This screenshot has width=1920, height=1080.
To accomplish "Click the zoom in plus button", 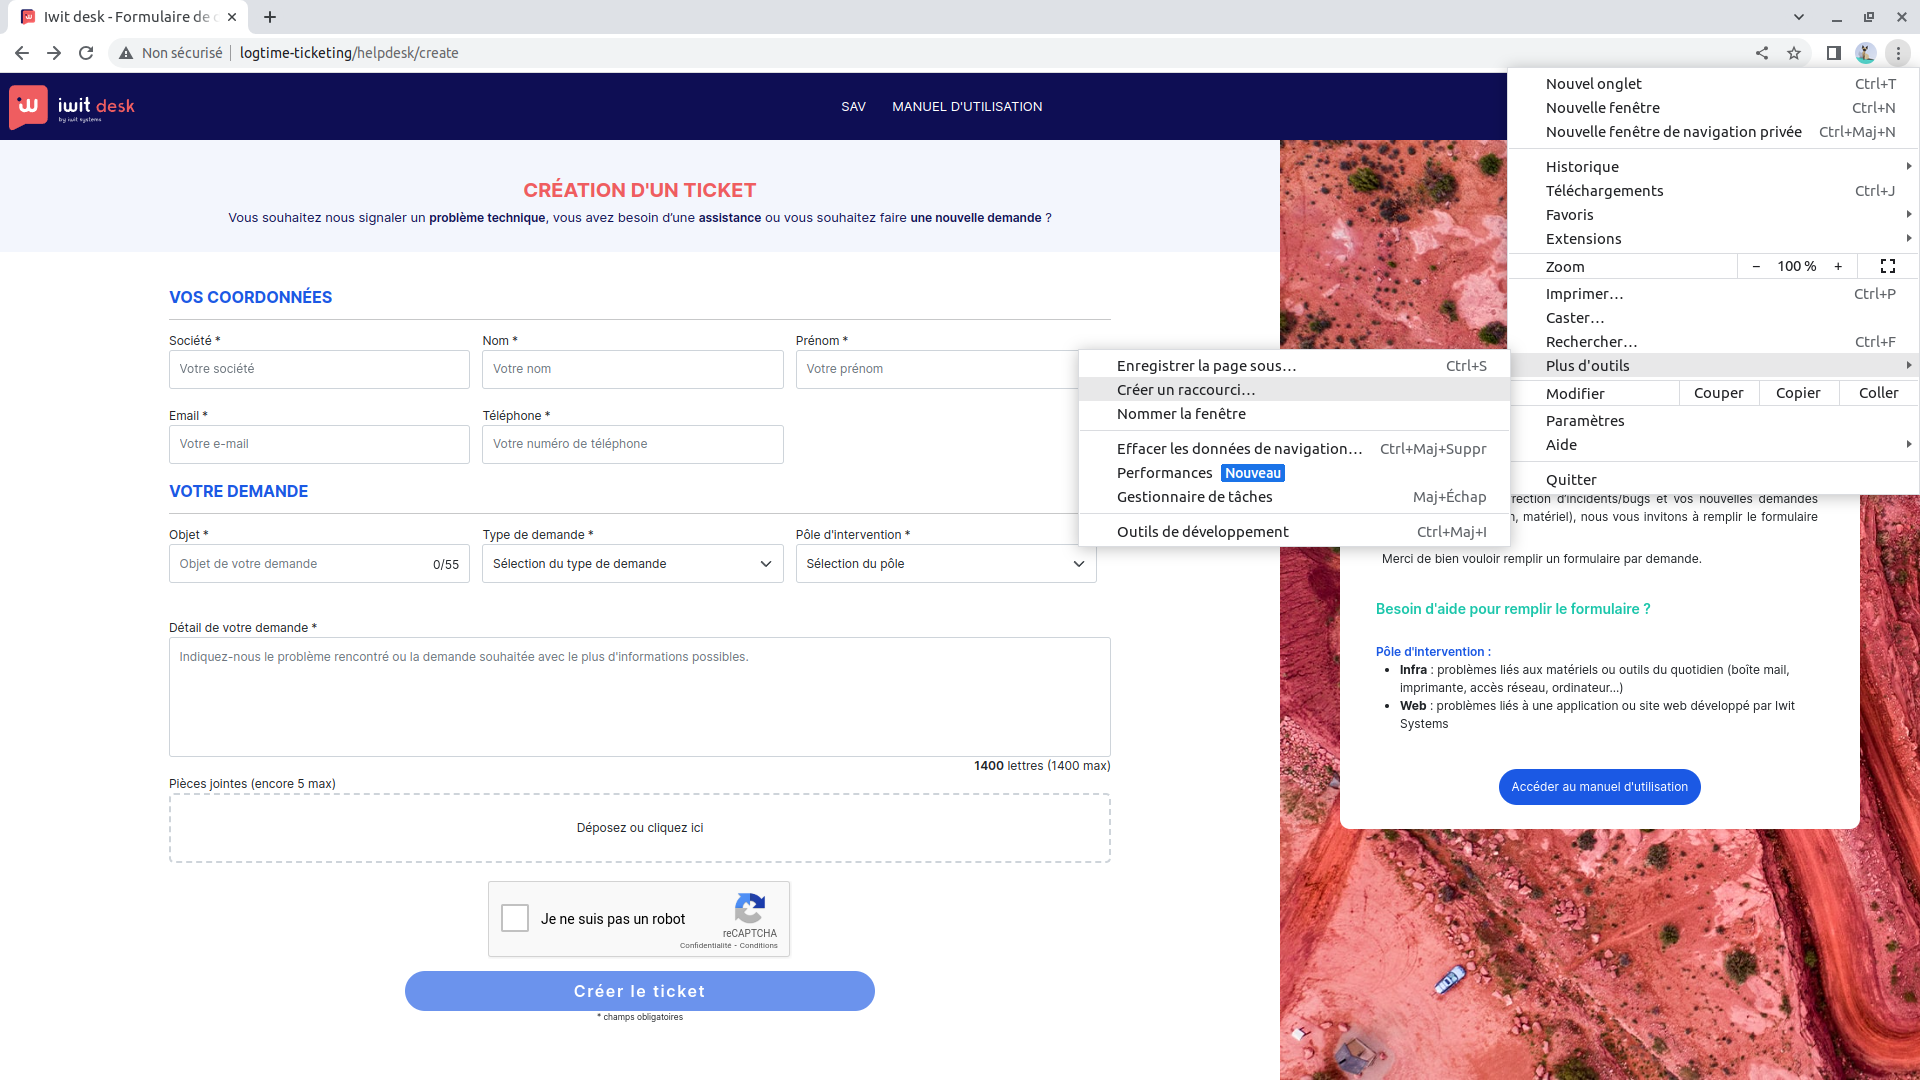I will tap(1838, 266).
